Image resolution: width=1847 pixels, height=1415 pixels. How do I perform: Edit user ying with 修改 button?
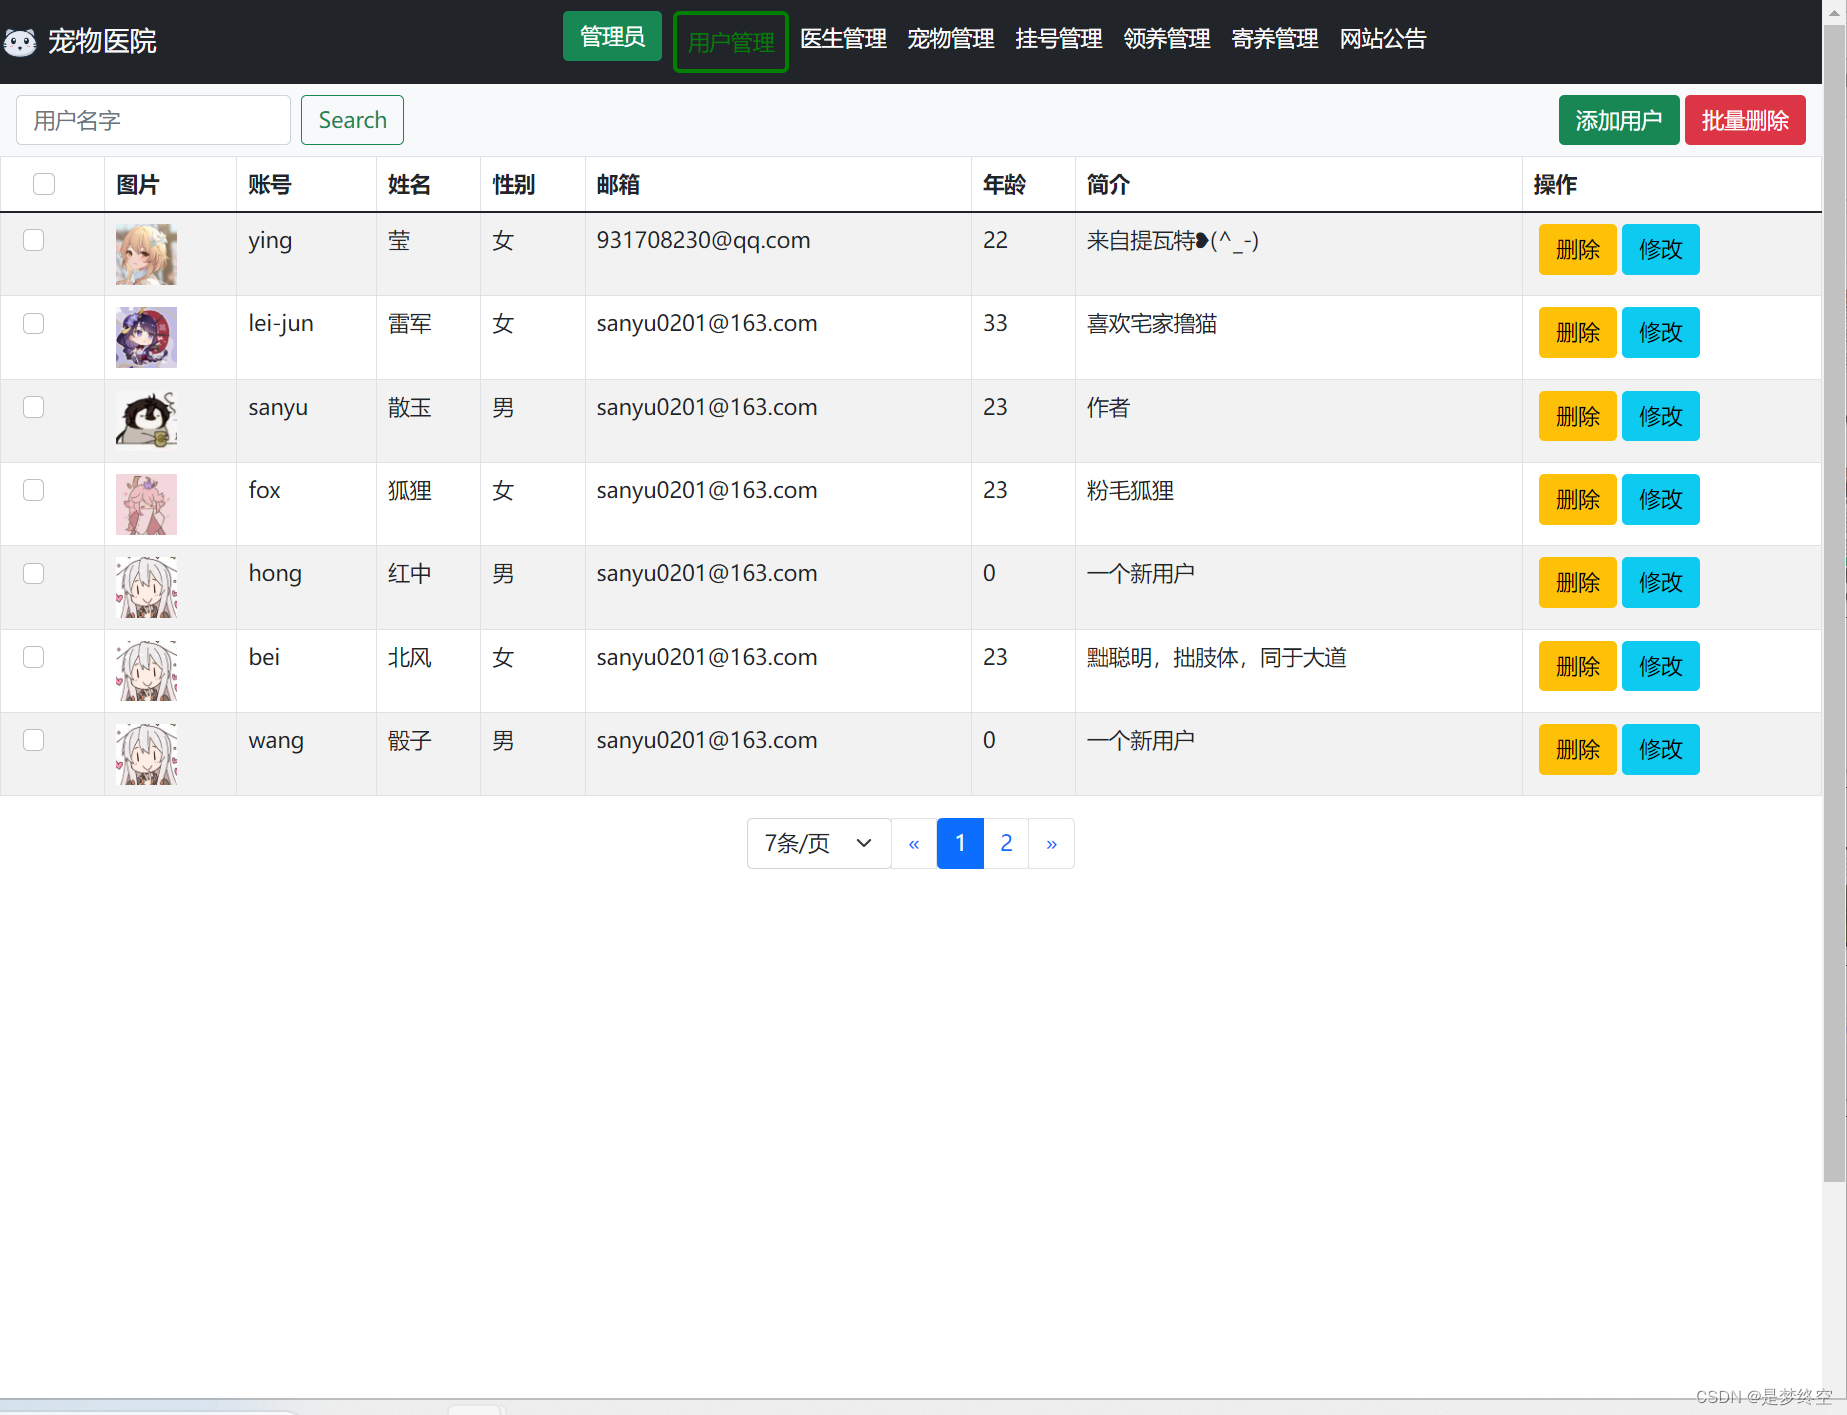click(1661, 249)
